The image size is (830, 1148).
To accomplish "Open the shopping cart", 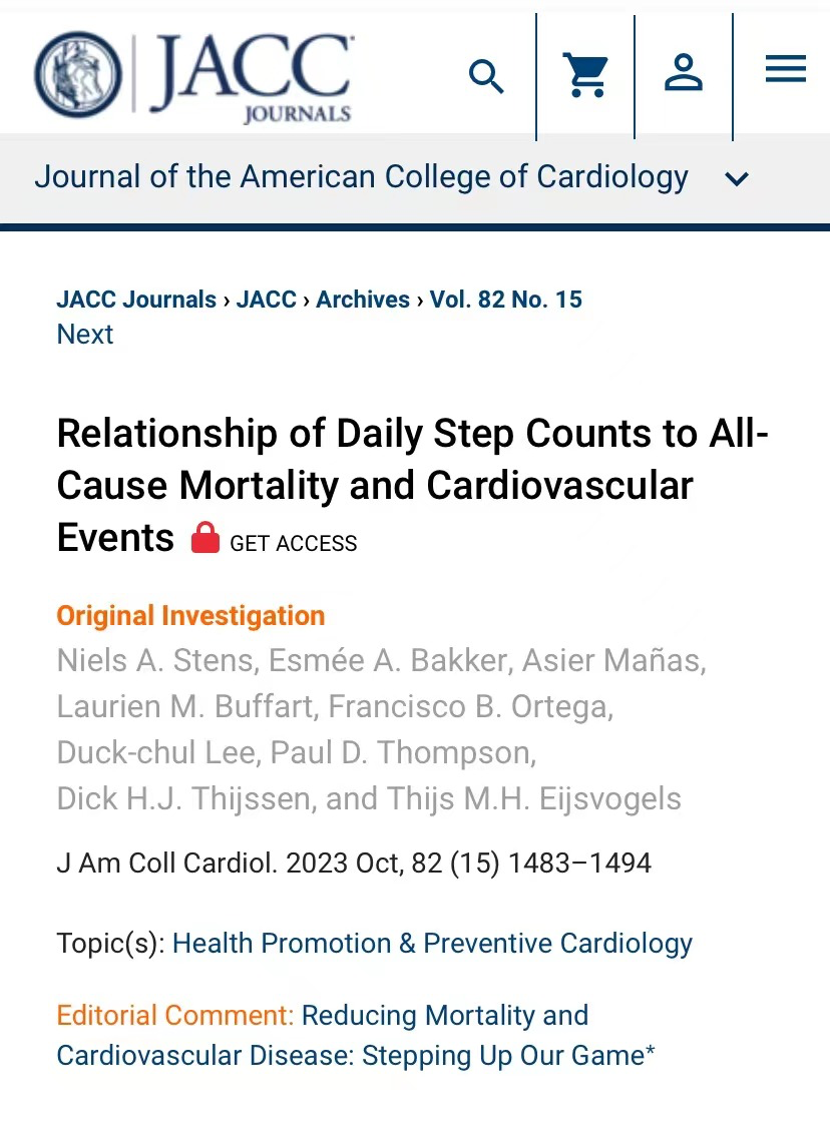I will coord(586,75).
